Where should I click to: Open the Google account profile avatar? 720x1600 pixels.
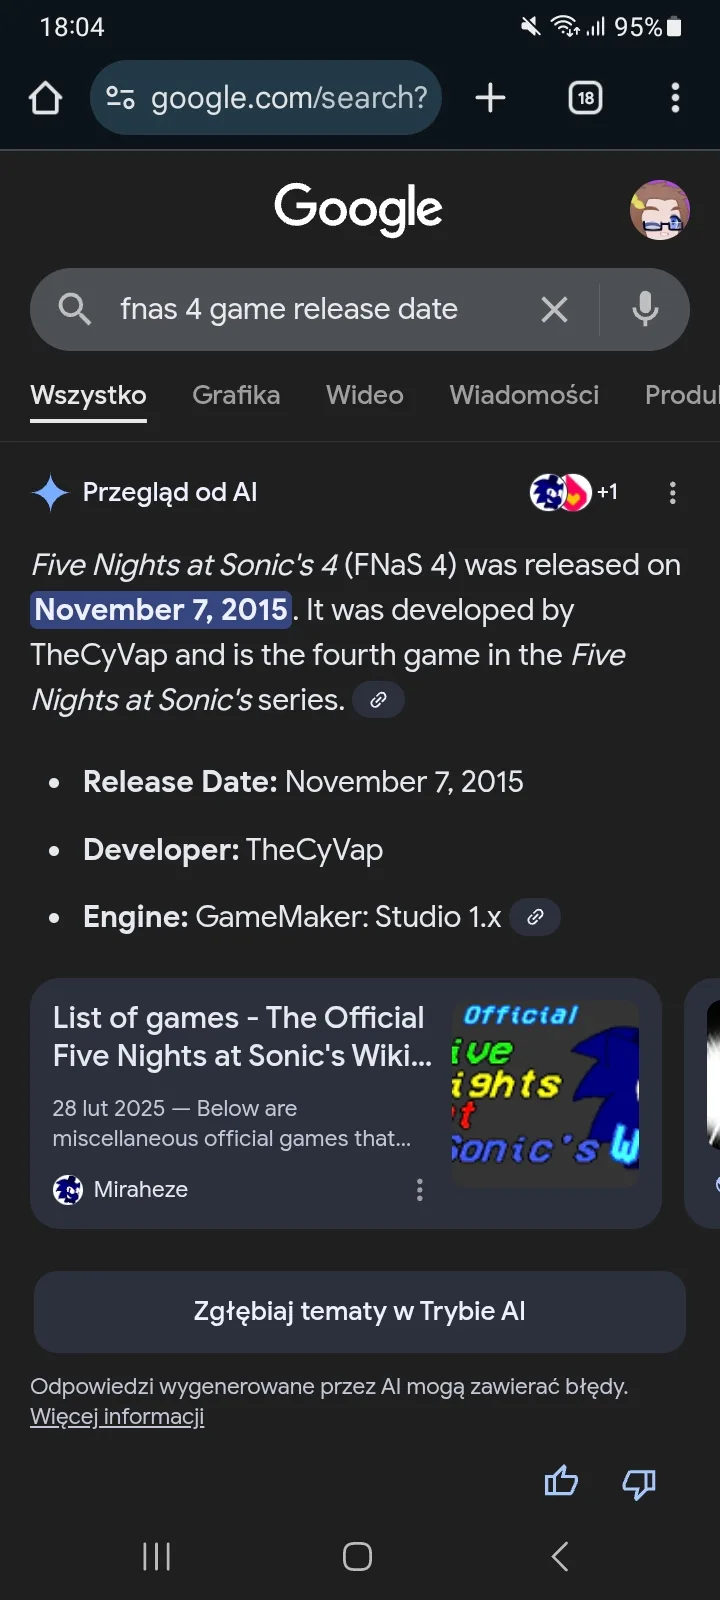(x=659, y=210)
